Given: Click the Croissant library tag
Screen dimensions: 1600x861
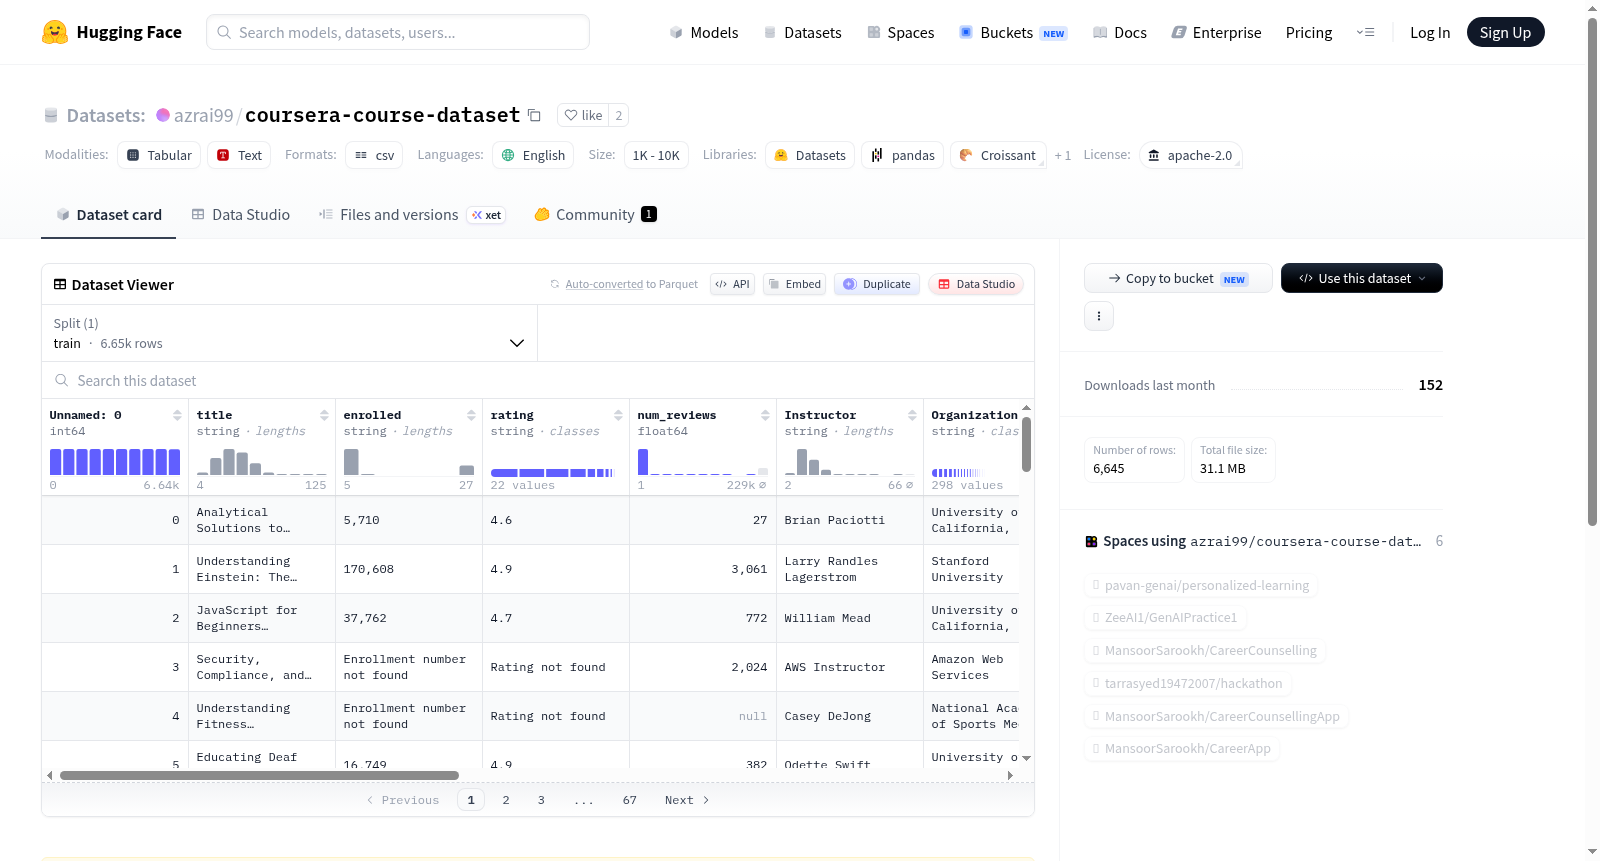Looking at the screenshot, I should pos(998,155).
